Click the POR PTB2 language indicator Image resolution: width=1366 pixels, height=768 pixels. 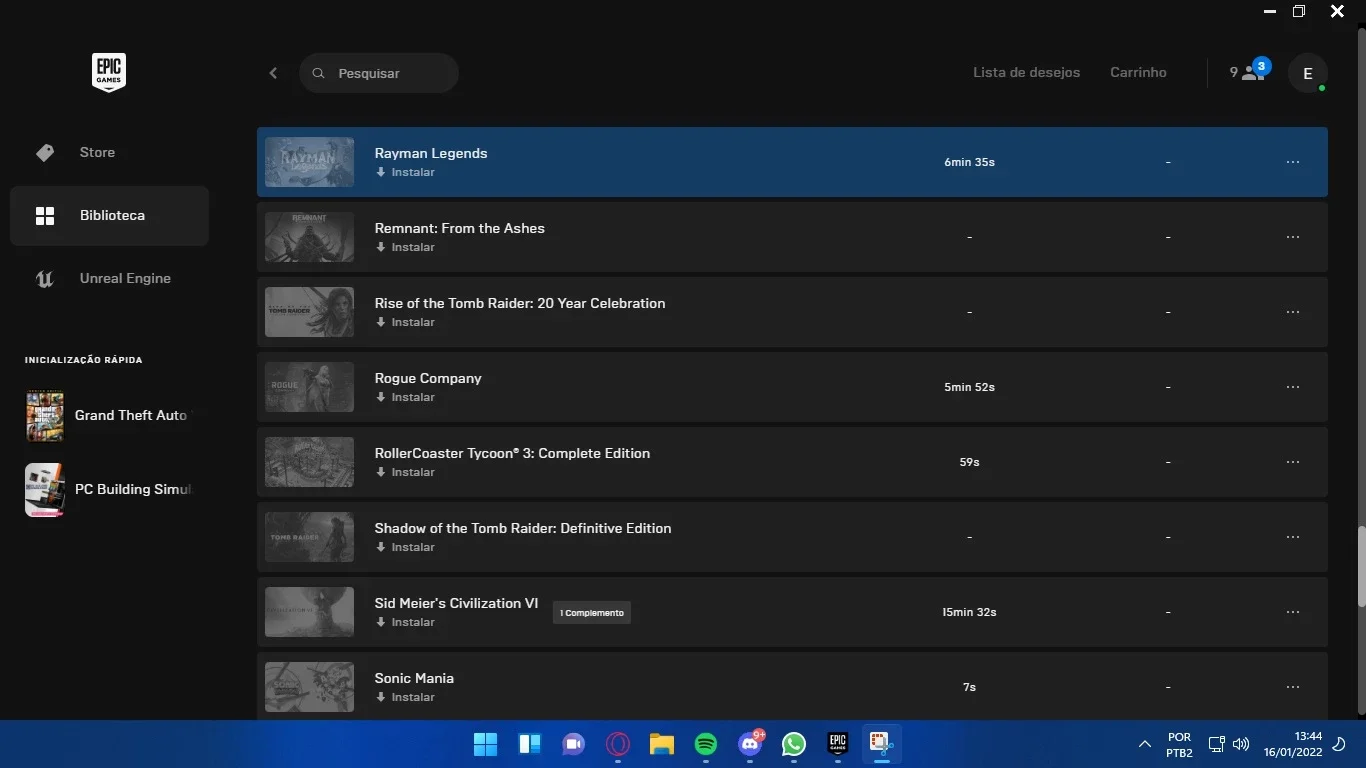(x=1179, y=744)
